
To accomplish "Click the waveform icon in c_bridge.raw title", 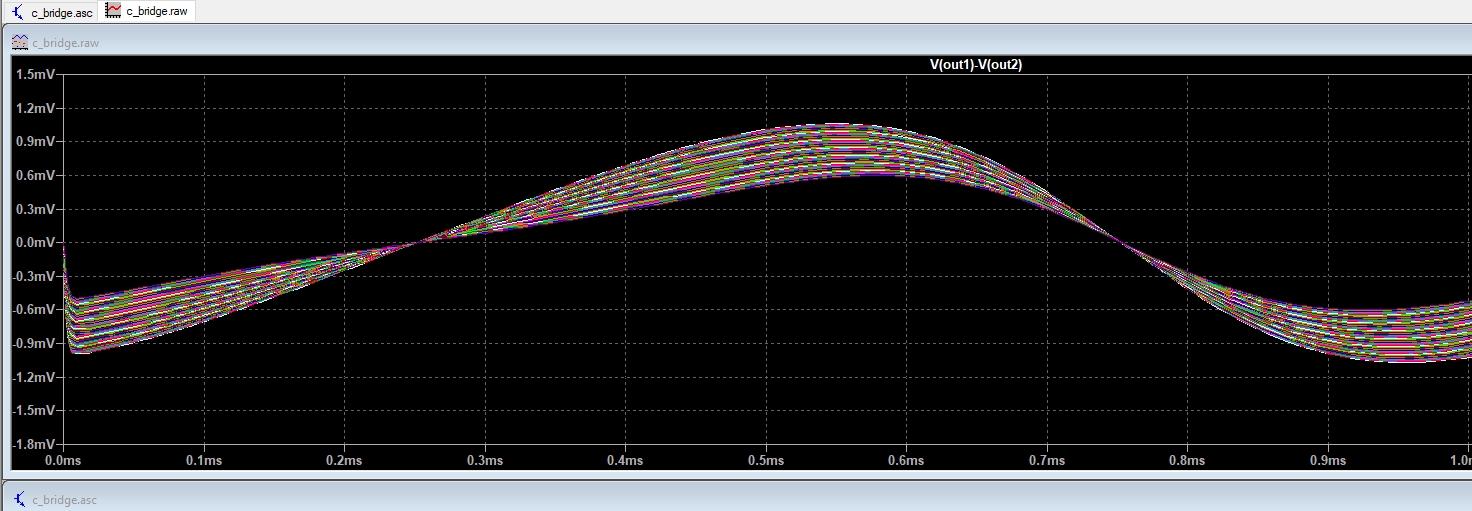I will click(19, 43).
